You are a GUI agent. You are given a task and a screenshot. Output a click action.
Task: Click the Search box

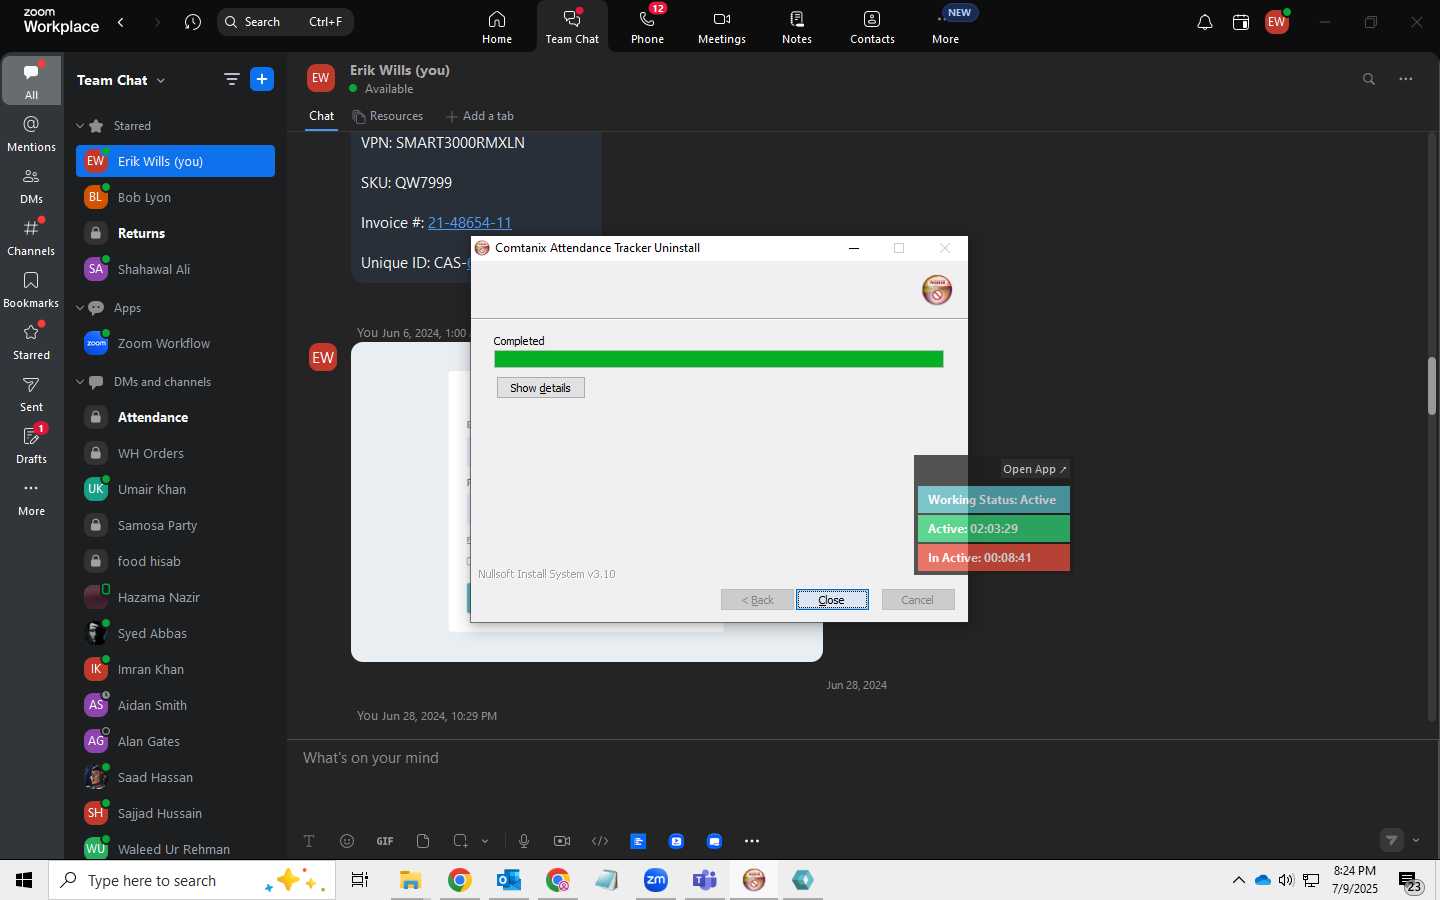click(x=286, y=22)
